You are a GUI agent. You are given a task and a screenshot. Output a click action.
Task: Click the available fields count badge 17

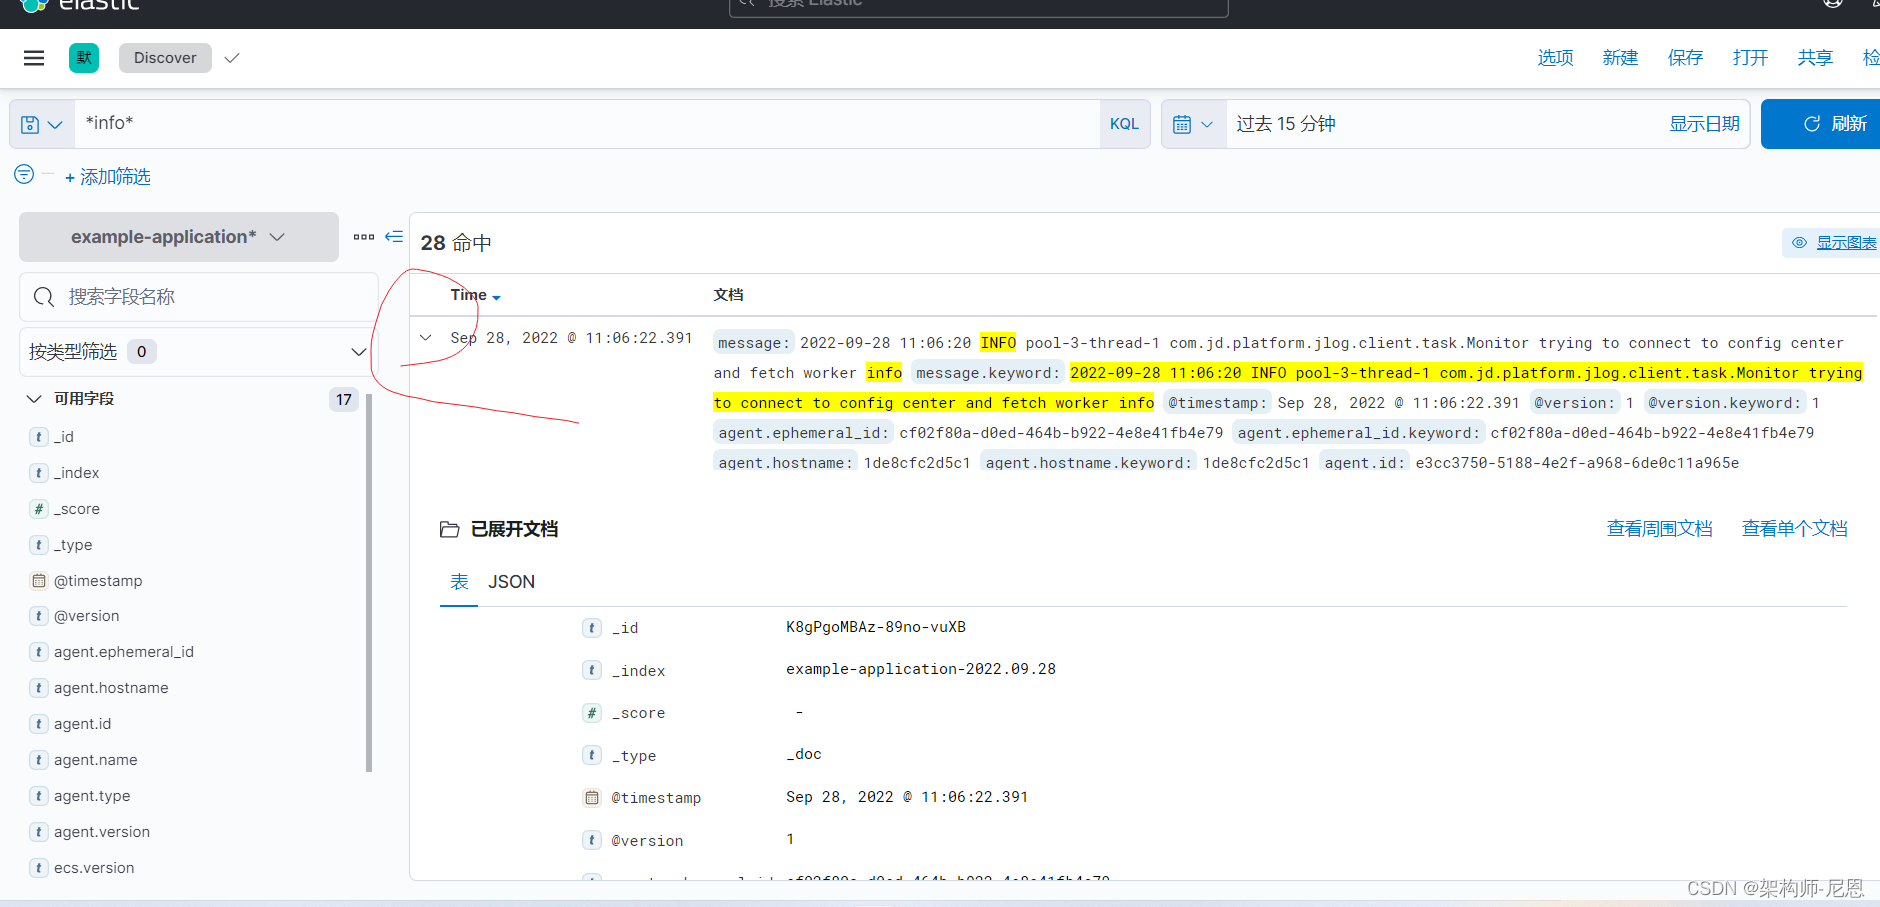click(x=344, y=400)
